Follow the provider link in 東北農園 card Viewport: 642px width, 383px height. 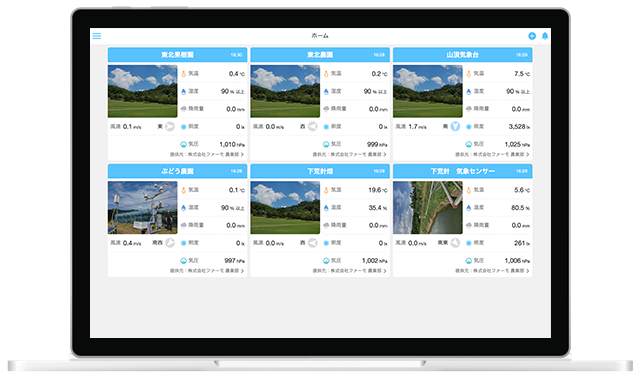pos(350,154)
